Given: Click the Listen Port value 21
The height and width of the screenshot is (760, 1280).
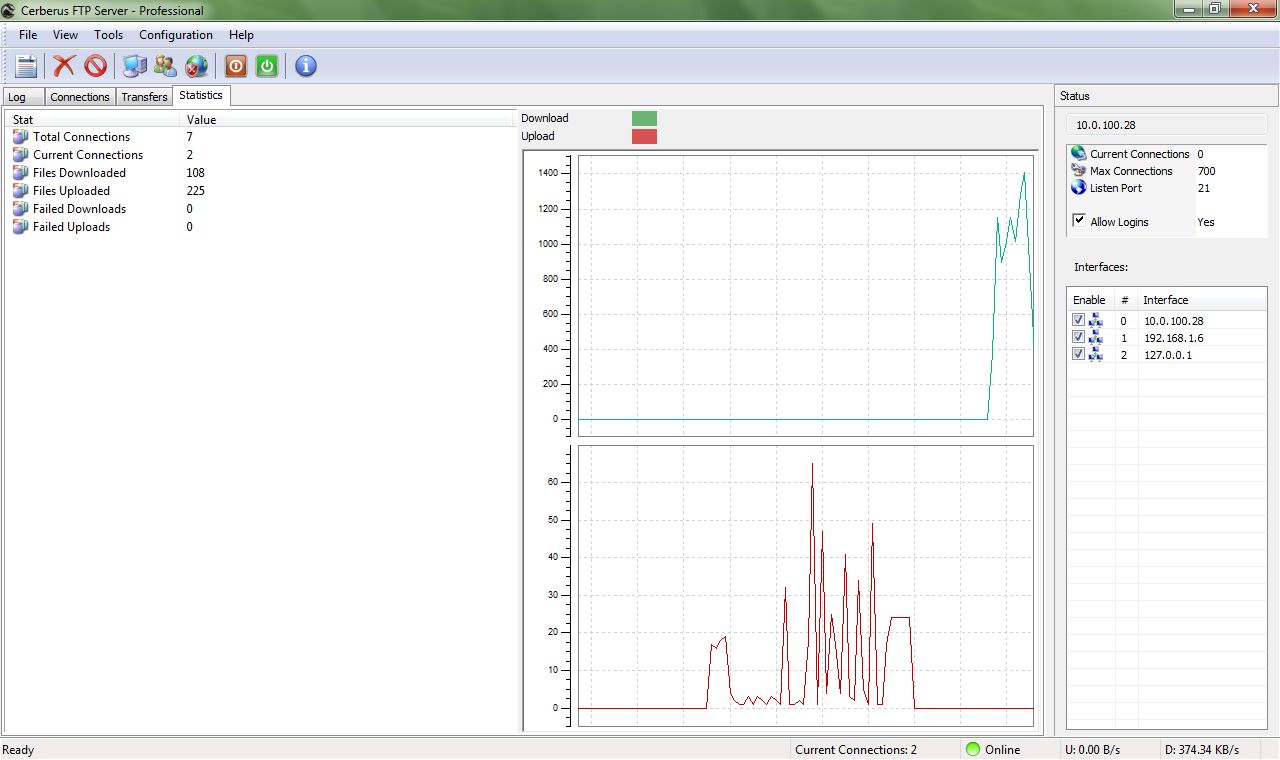Looking at the screenshot, I should point(1203,188).
